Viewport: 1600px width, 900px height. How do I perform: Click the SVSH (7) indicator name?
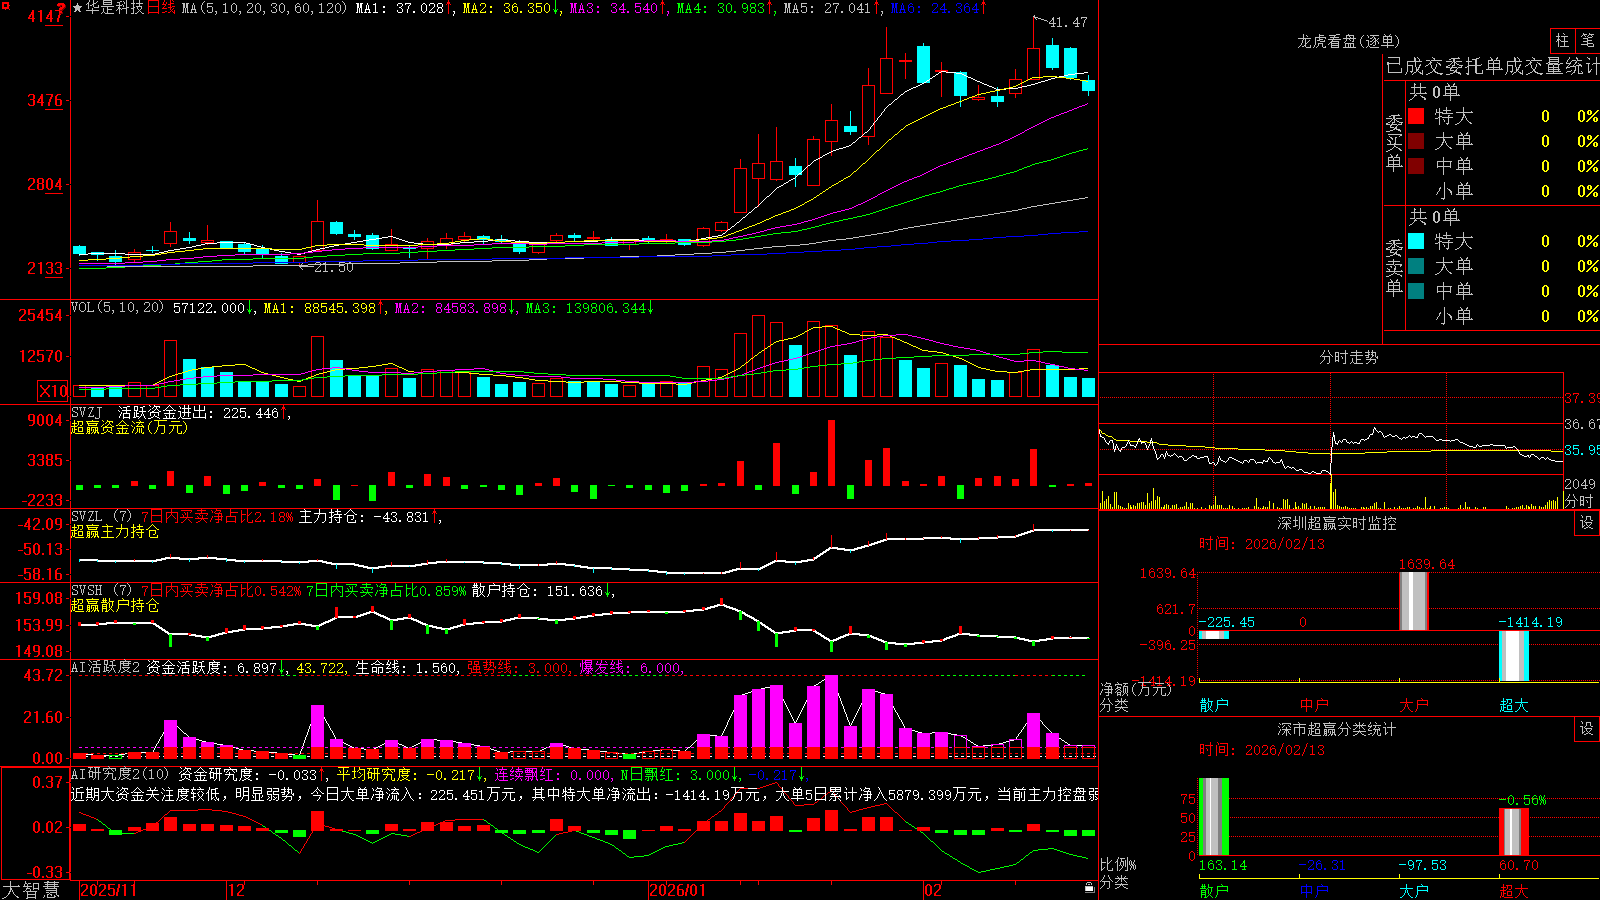(102, 591)
